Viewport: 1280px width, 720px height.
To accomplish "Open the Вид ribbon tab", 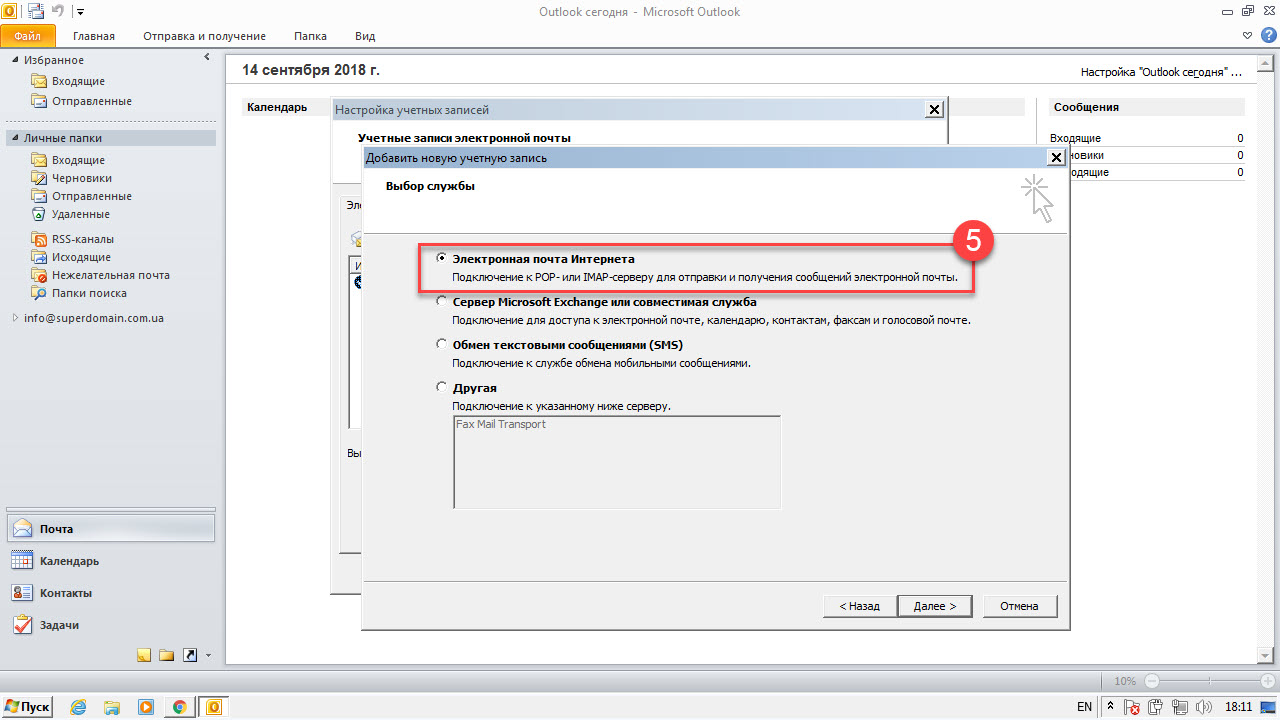I will tap(365, 36).
